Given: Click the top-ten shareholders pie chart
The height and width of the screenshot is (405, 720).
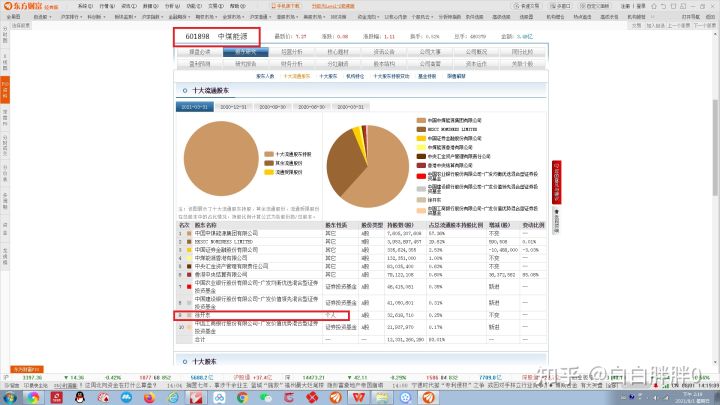Looking at the screenshot, I should pos(367,166).
